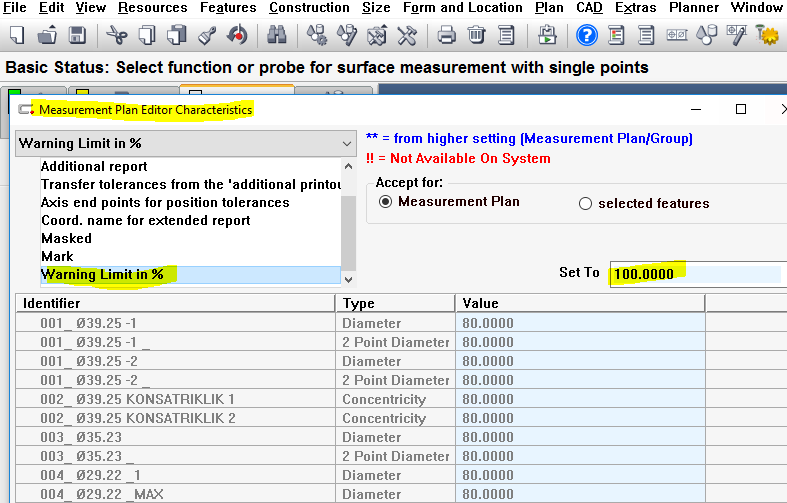Click the Cut scissors icon

[118, 37]
